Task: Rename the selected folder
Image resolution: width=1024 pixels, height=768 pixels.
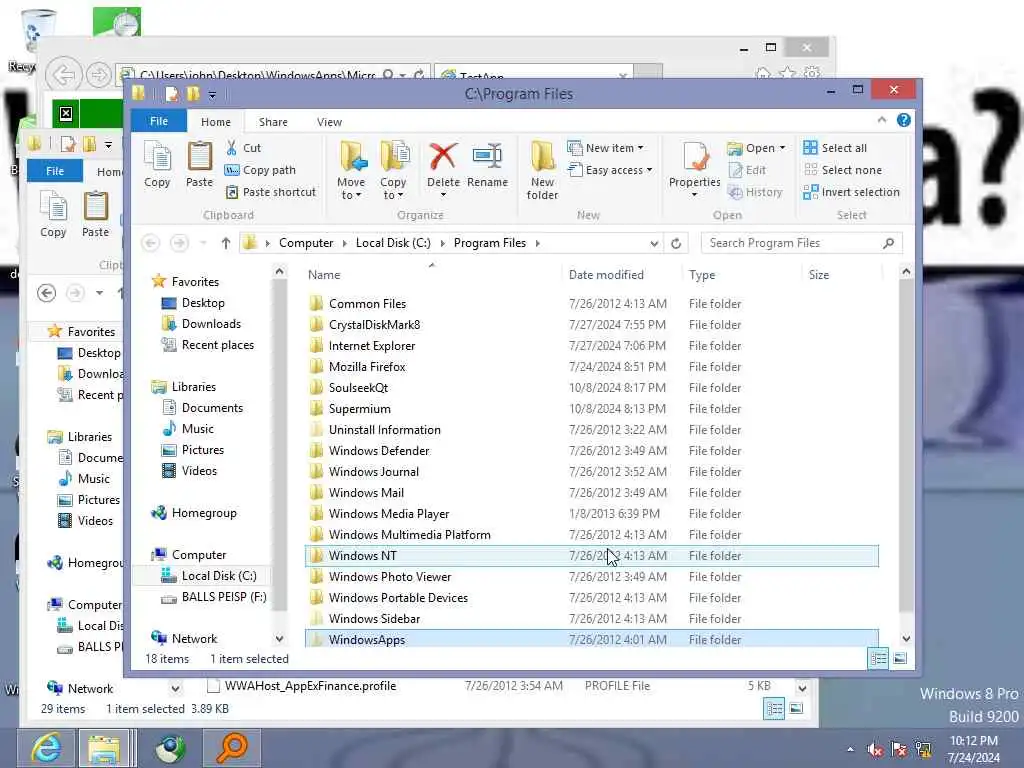Action: pos(487,165)
